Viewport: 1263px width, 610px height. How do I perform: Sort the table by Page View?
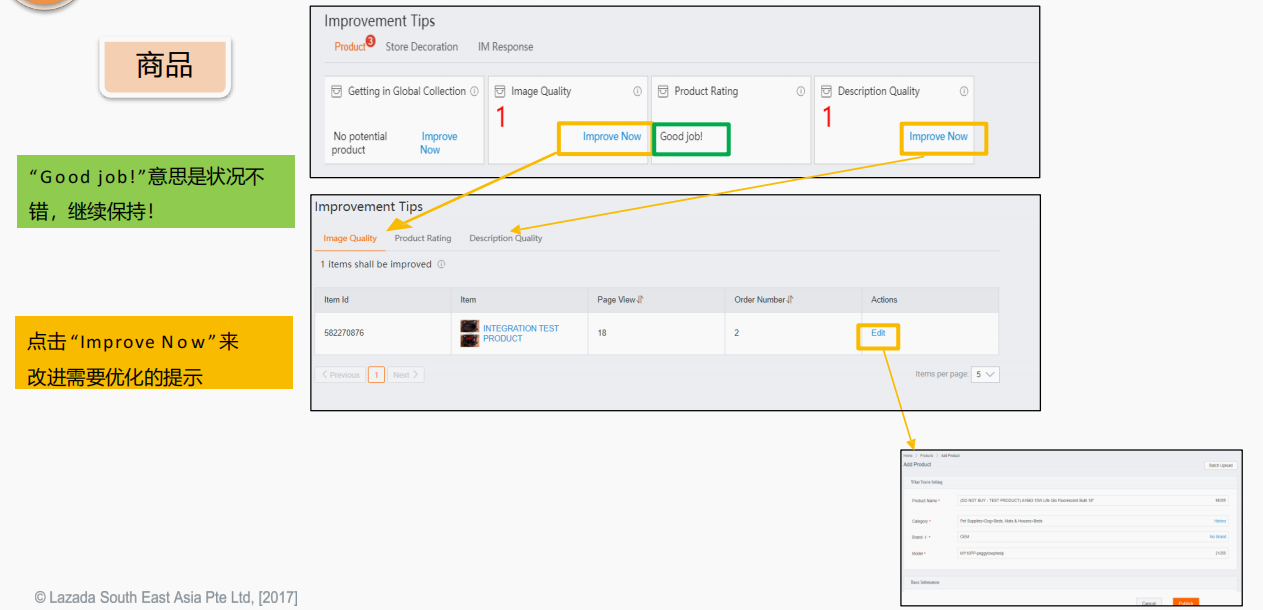(640, 299)
